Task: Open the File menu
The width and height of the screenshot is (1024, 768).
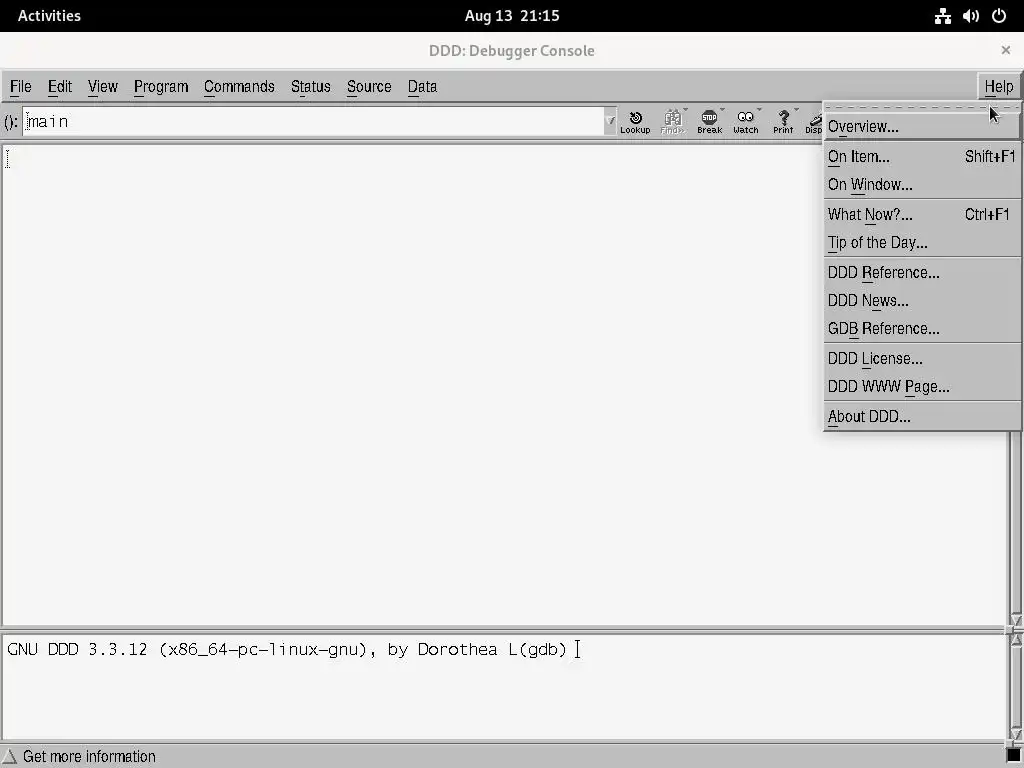Action: pos(20,86)
